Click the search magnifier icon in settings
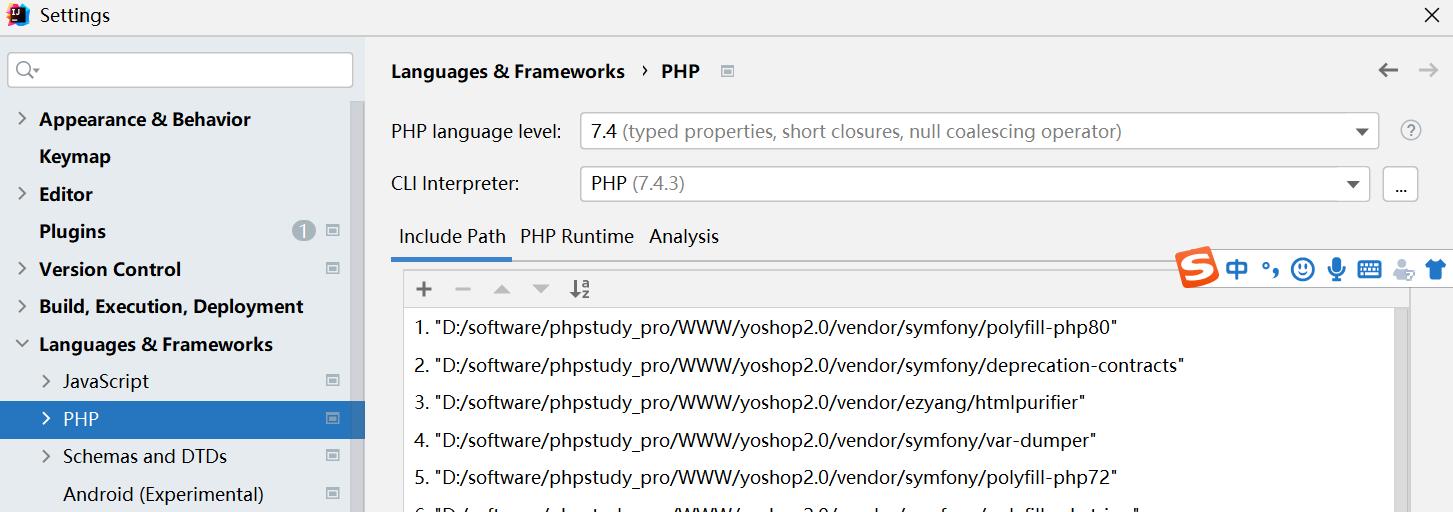This screenshot has height=512, width=1453. point(27,70)
